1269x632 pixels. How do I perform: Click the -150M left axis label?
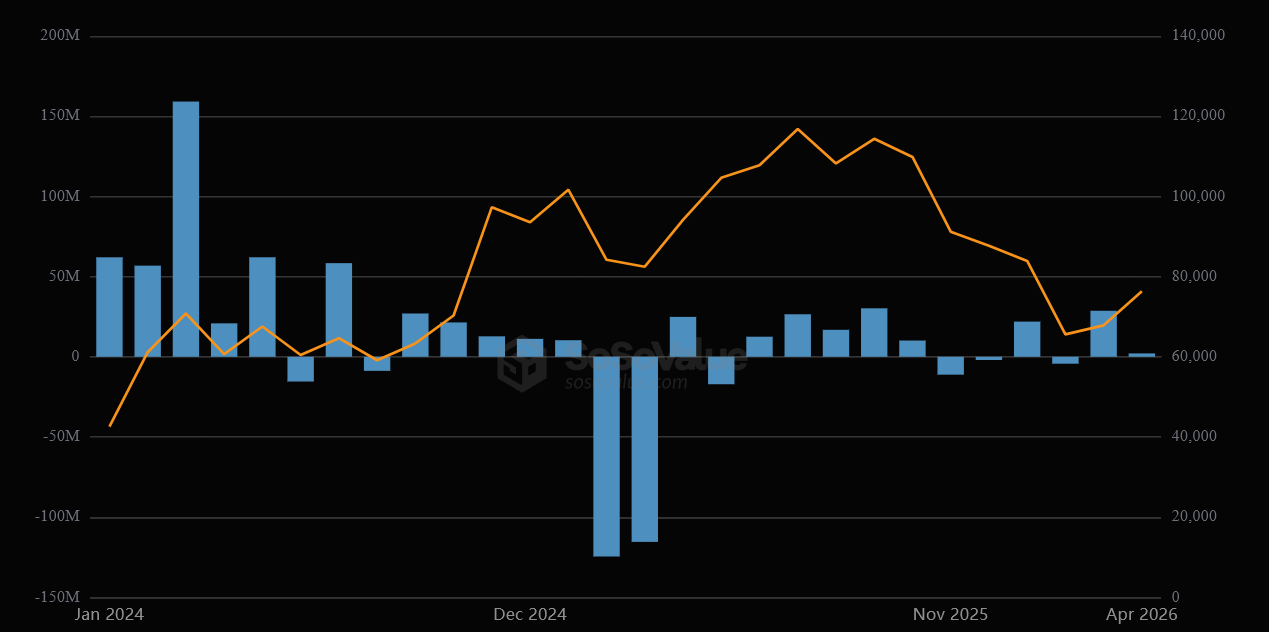58,597
